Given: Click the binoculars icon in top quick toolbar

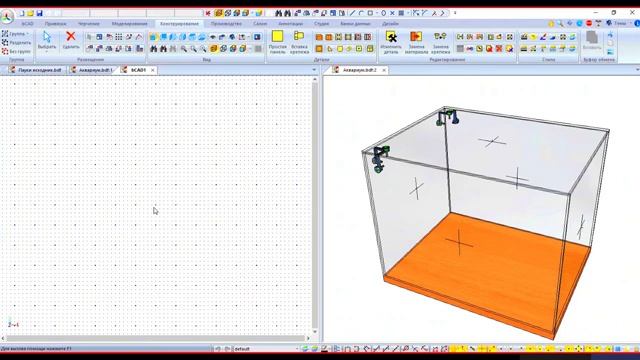Looking at the screenshot, I should (x=279, y=13).
